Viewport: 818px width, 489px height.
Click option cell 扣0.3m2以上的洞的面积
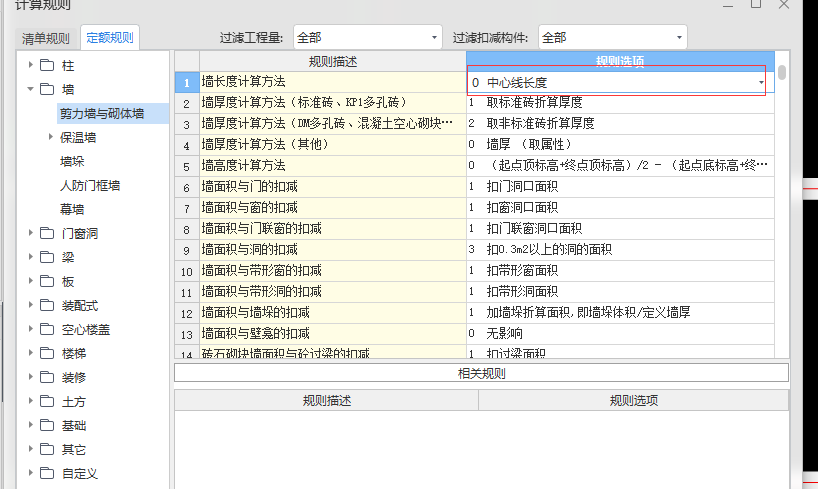(620, 249)
